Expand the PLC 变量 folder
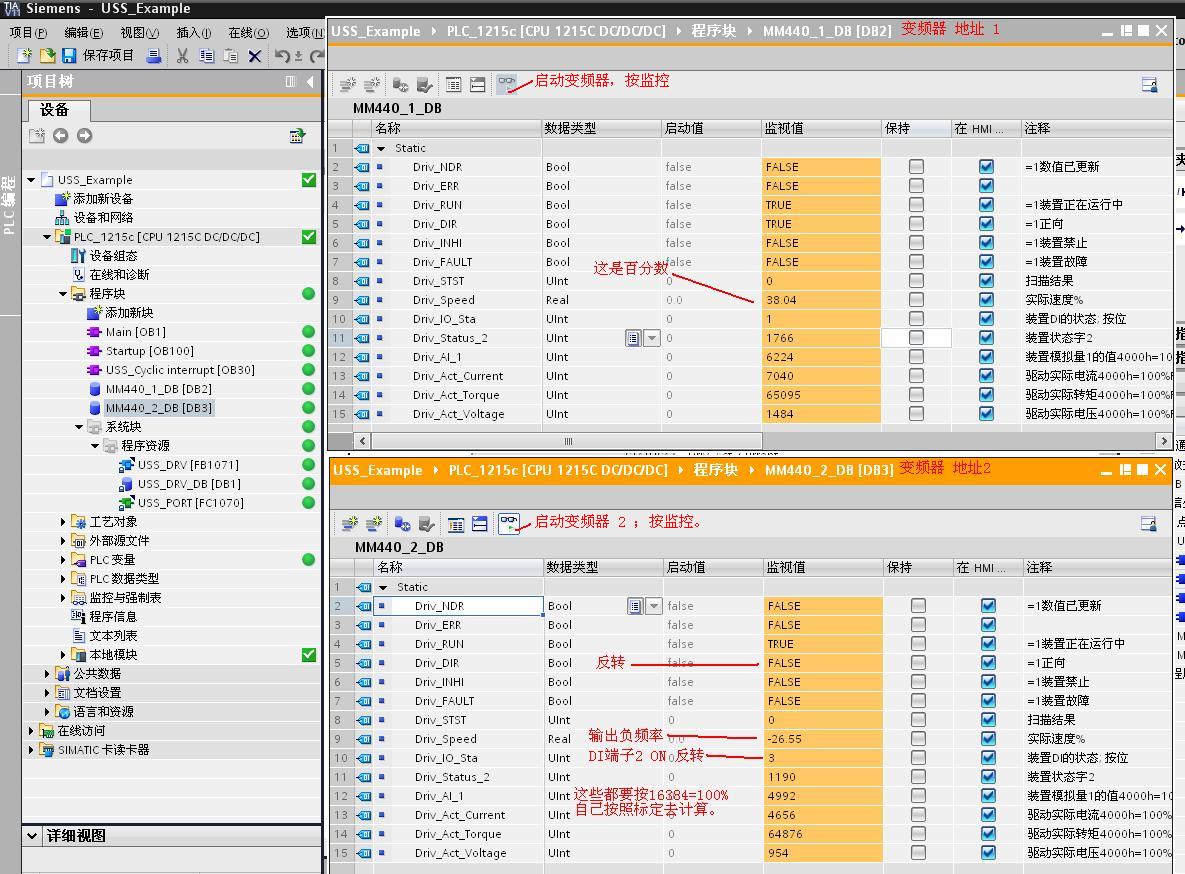The width and height of the screenshot is (1185, 874). point(63,559)
